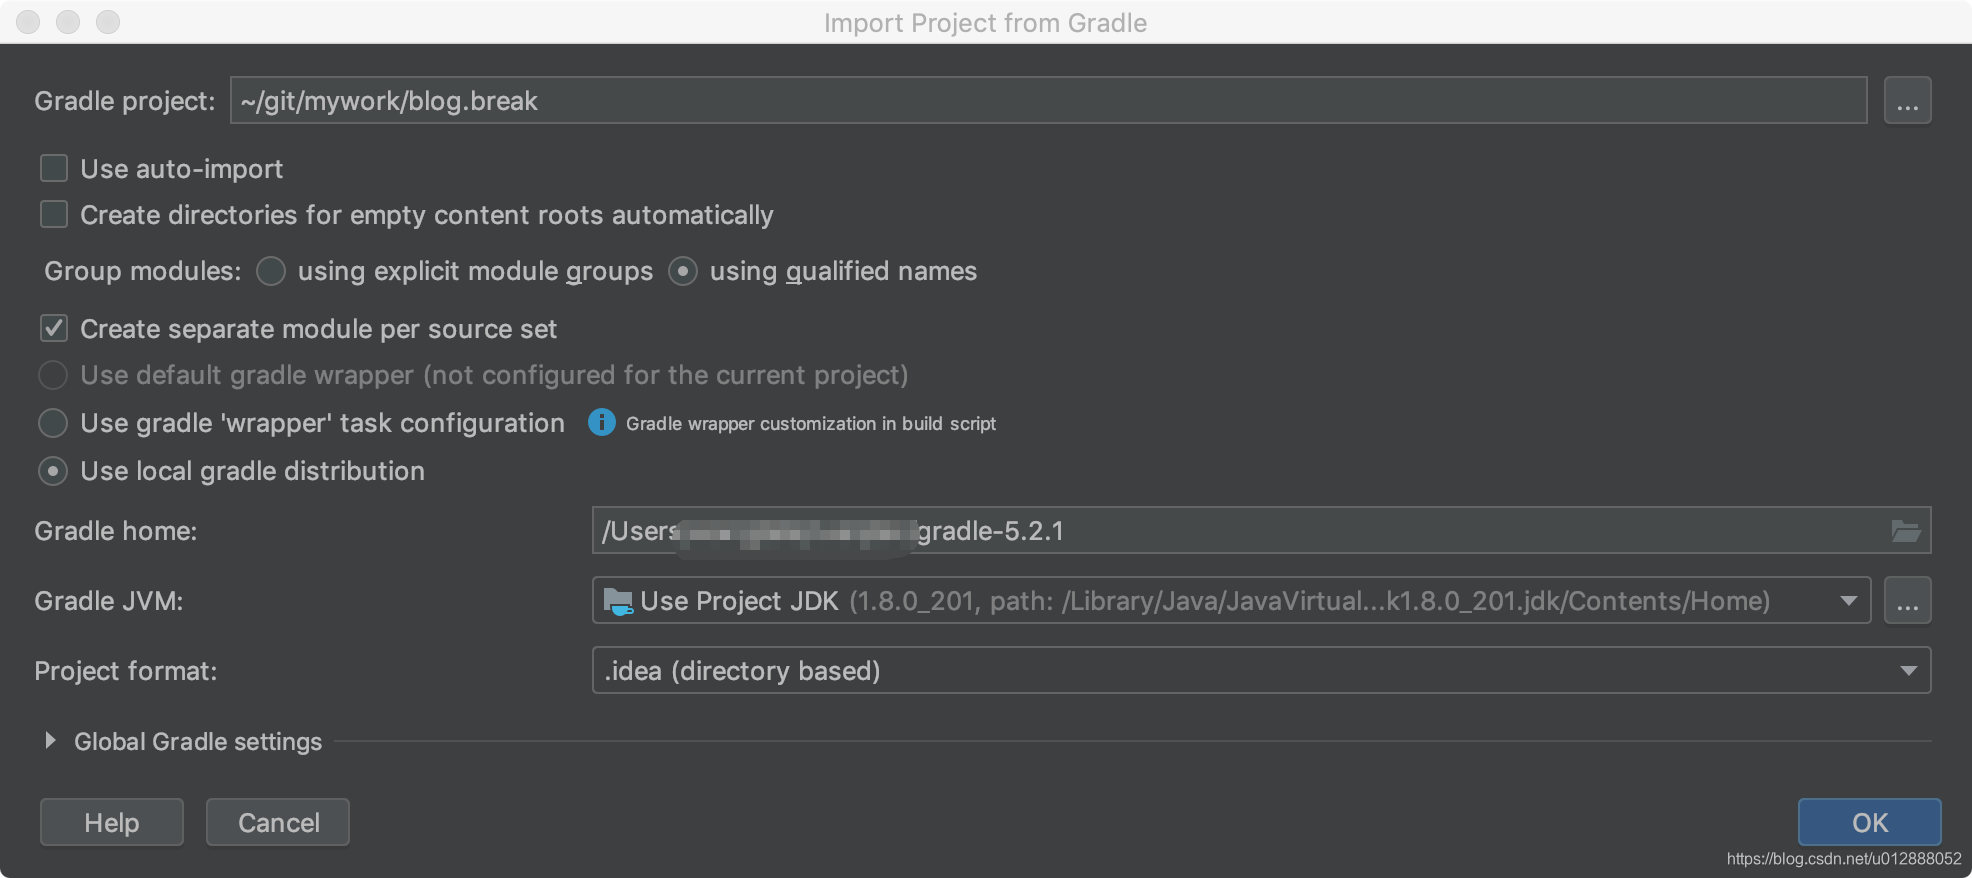Click the JDK folder icon in Gradle JVM
Screen dimensions: 1972x878
[618, 601]
